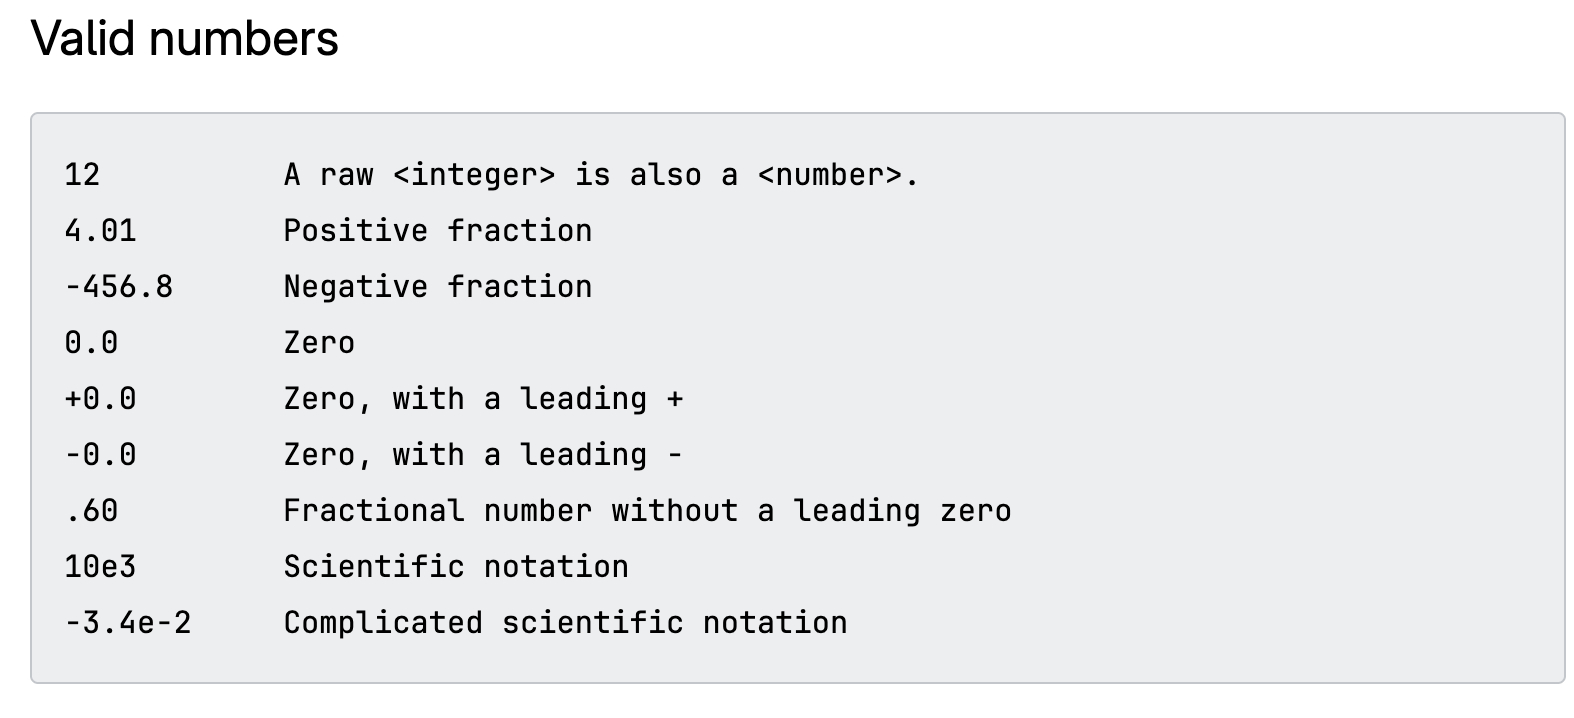Click the plain "Zero" description
Screen dimensions: 1574x718
point(319,343)
